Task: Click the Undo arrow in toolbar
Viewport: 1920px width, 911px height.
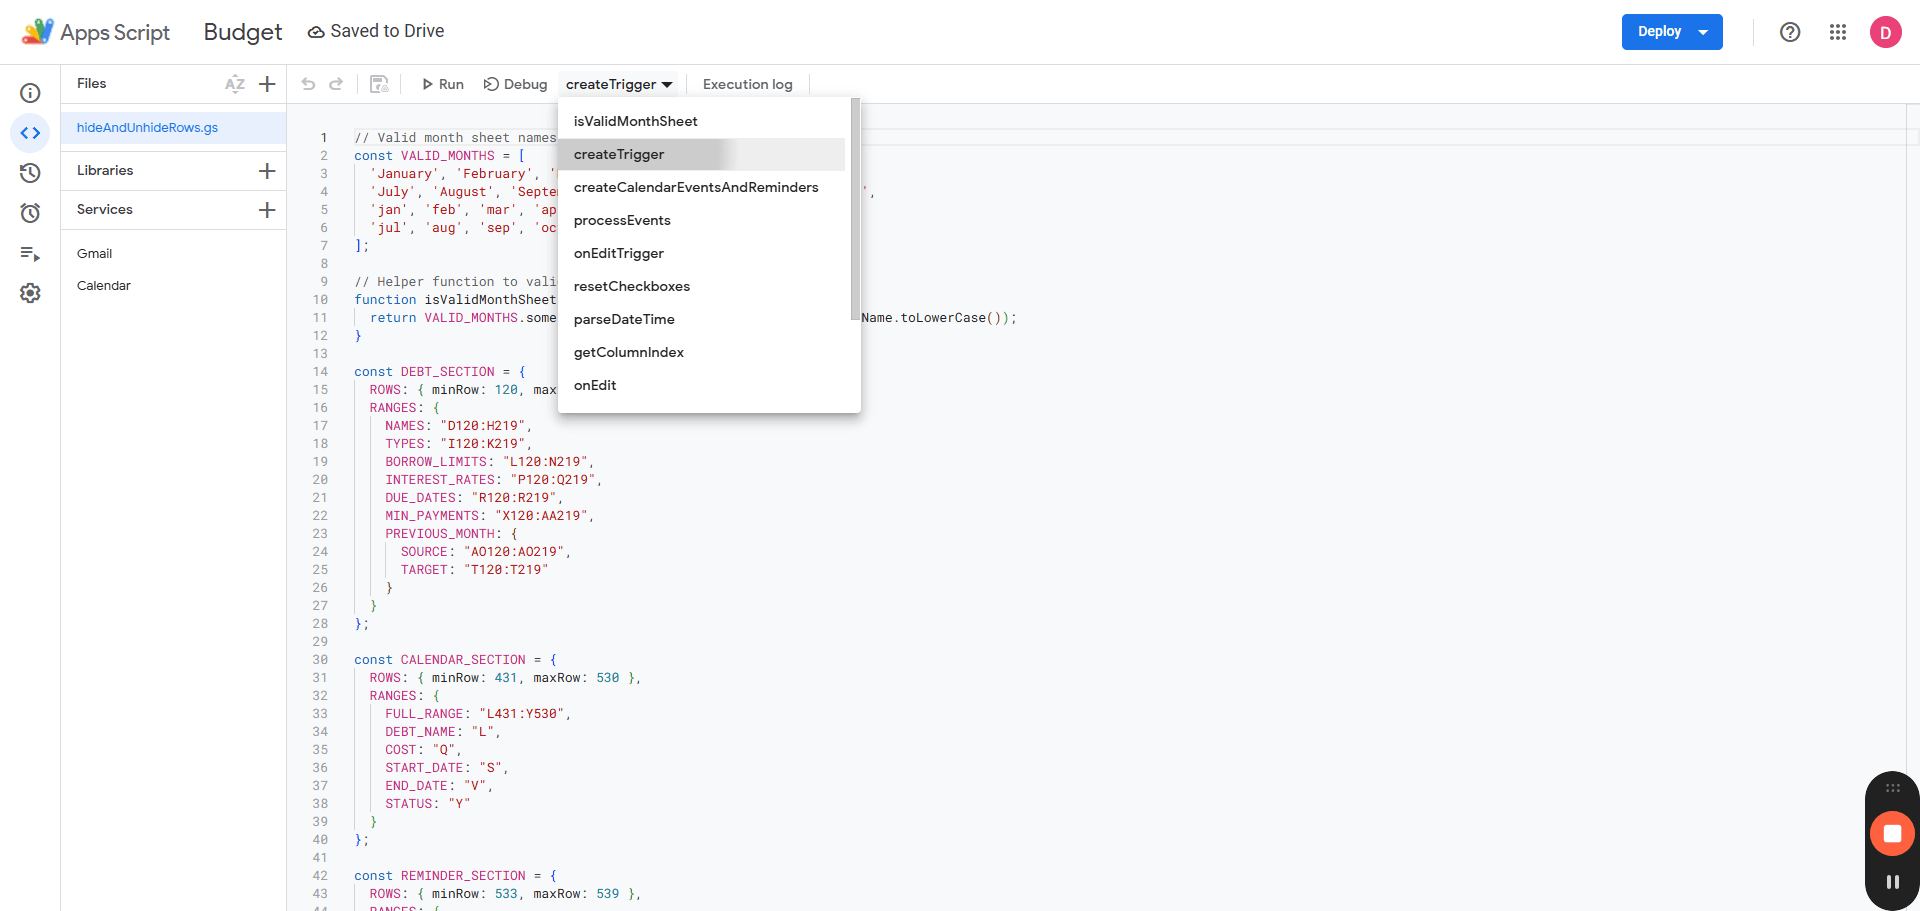Action: point(309,84)
